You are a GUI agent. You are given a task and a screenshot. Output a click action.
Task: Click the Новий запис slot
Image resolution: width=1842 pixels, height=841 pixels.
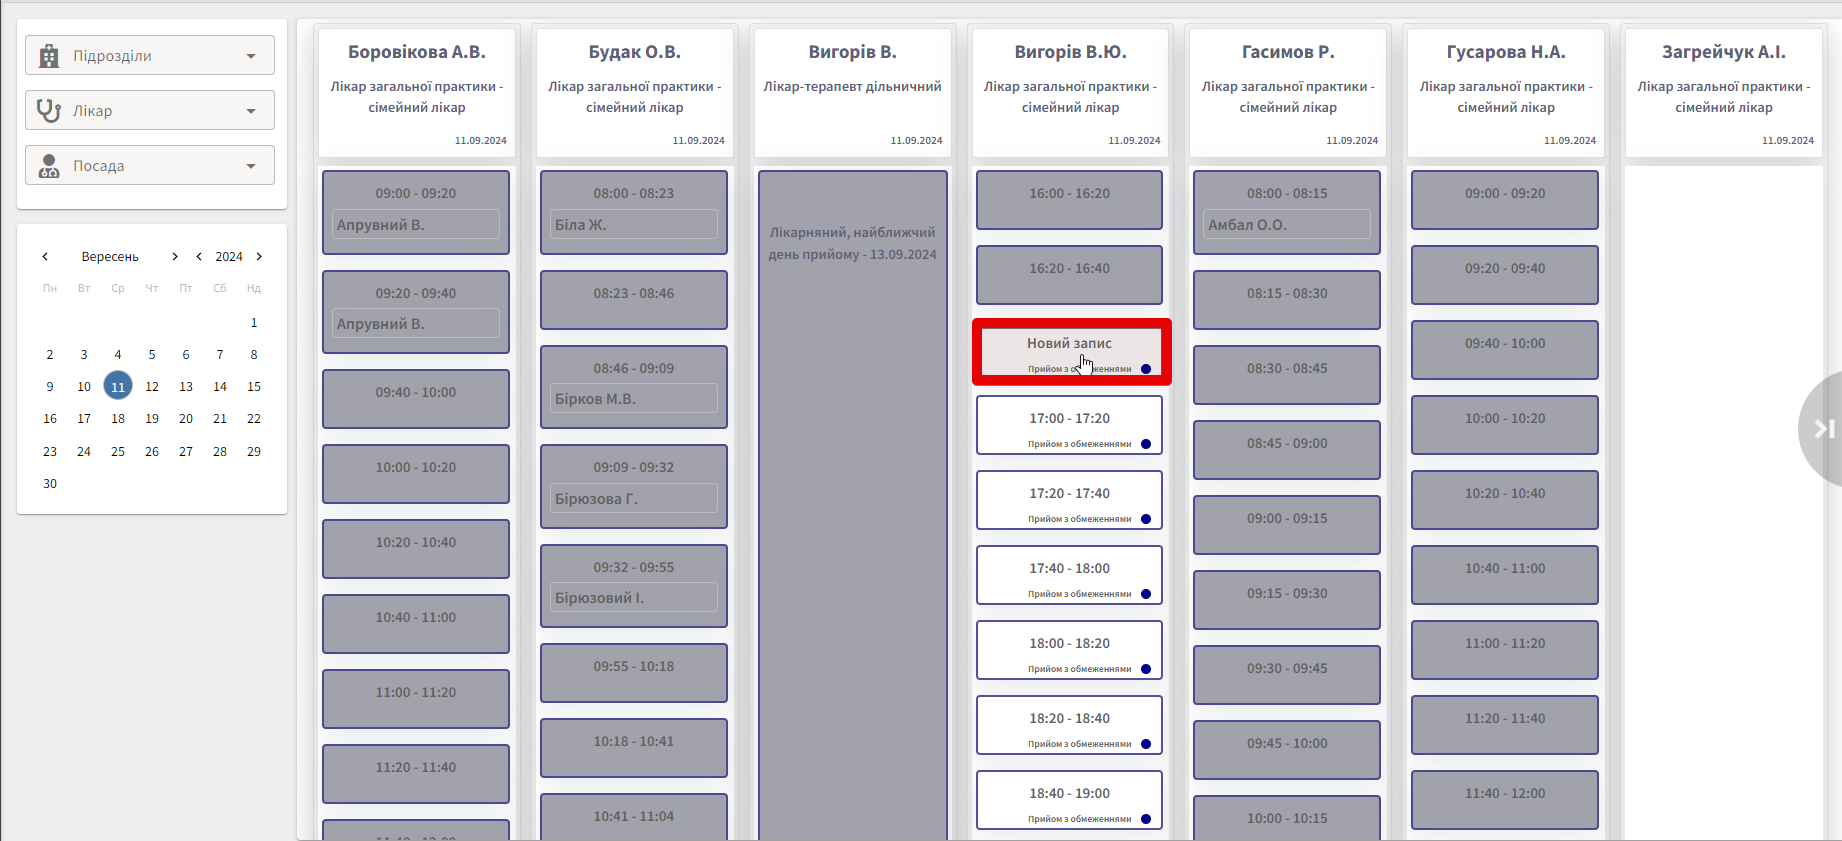1070,351
